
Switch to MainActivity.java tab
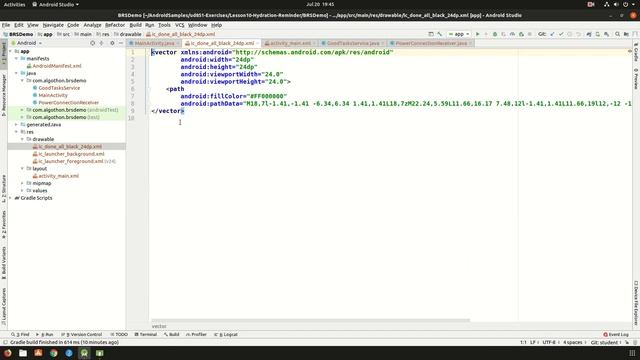pos(154,43)
